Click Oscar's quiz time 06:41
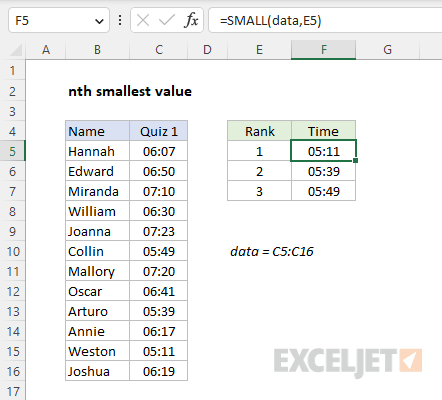442x400 pixels. (159, 291)
